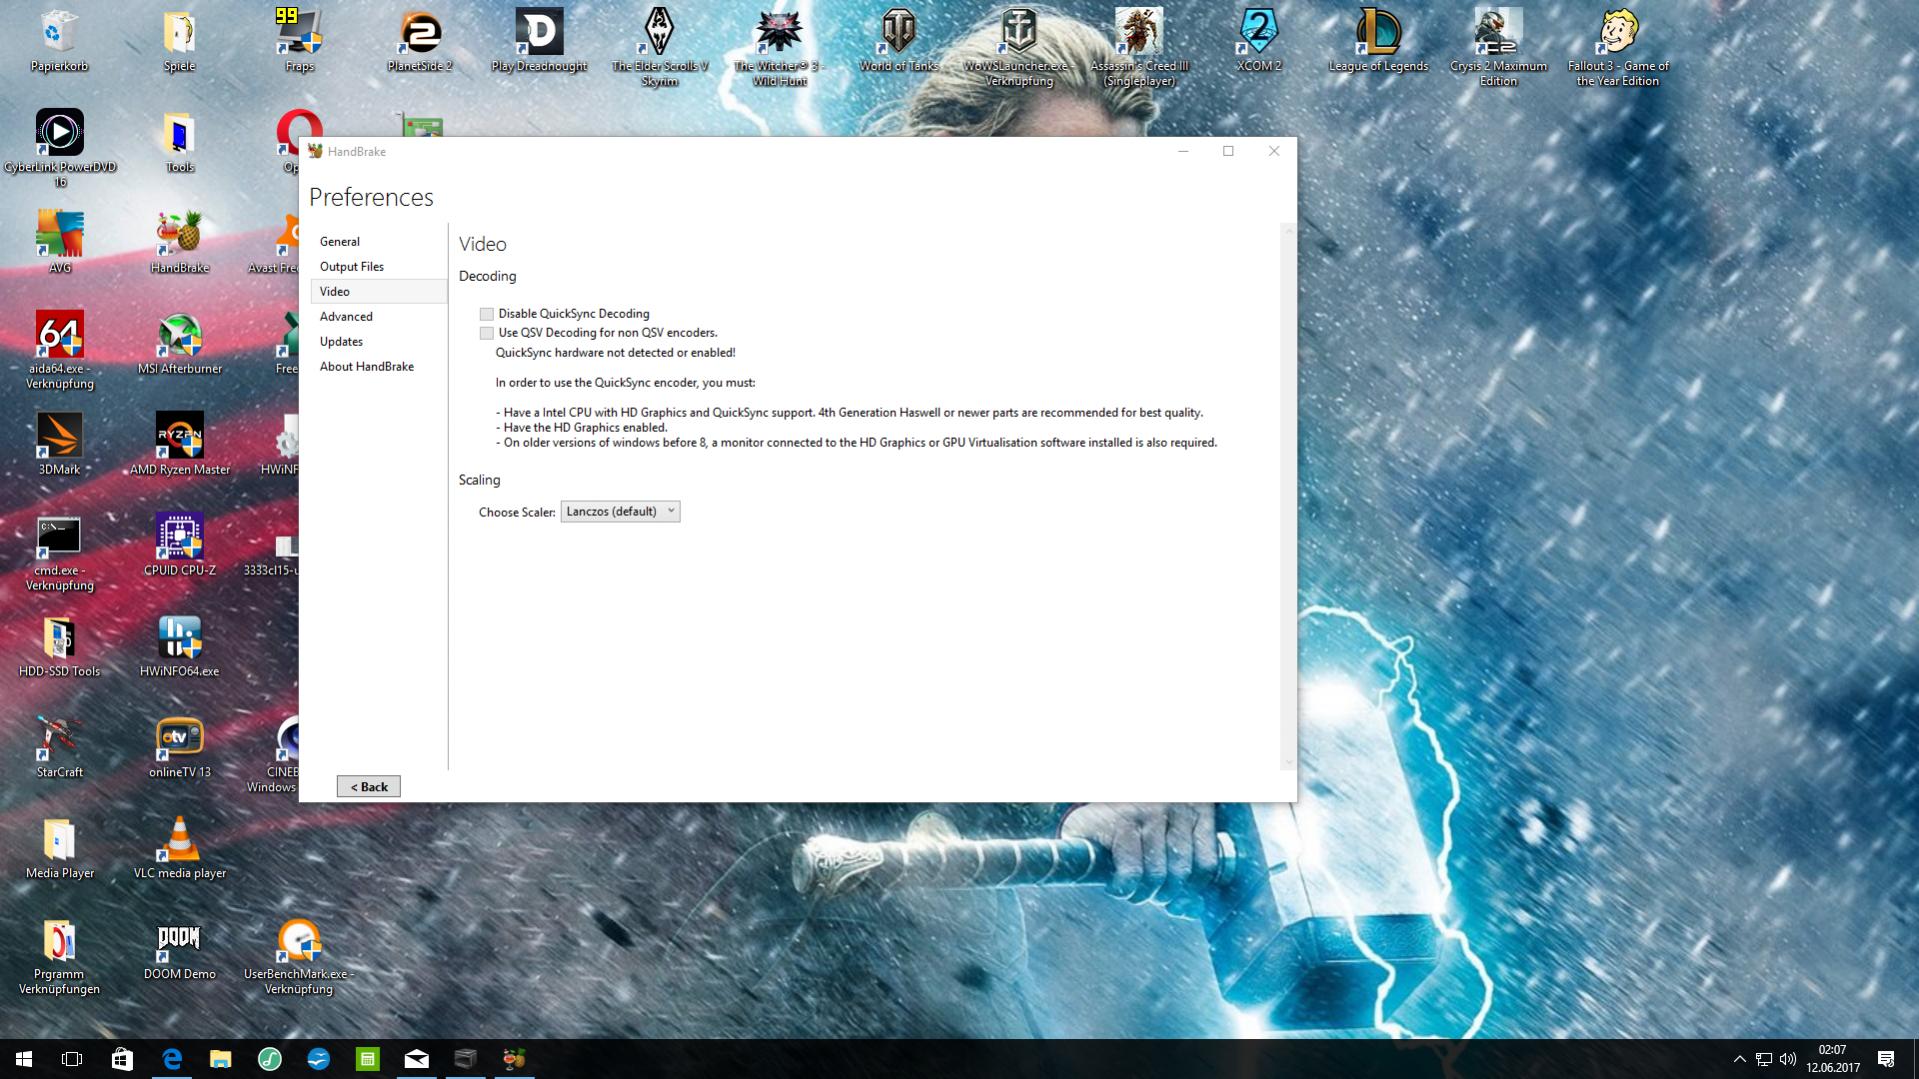Show hidden system tray icons
Viewport: 1919px width, 1079px height.
point(1739,1059)
